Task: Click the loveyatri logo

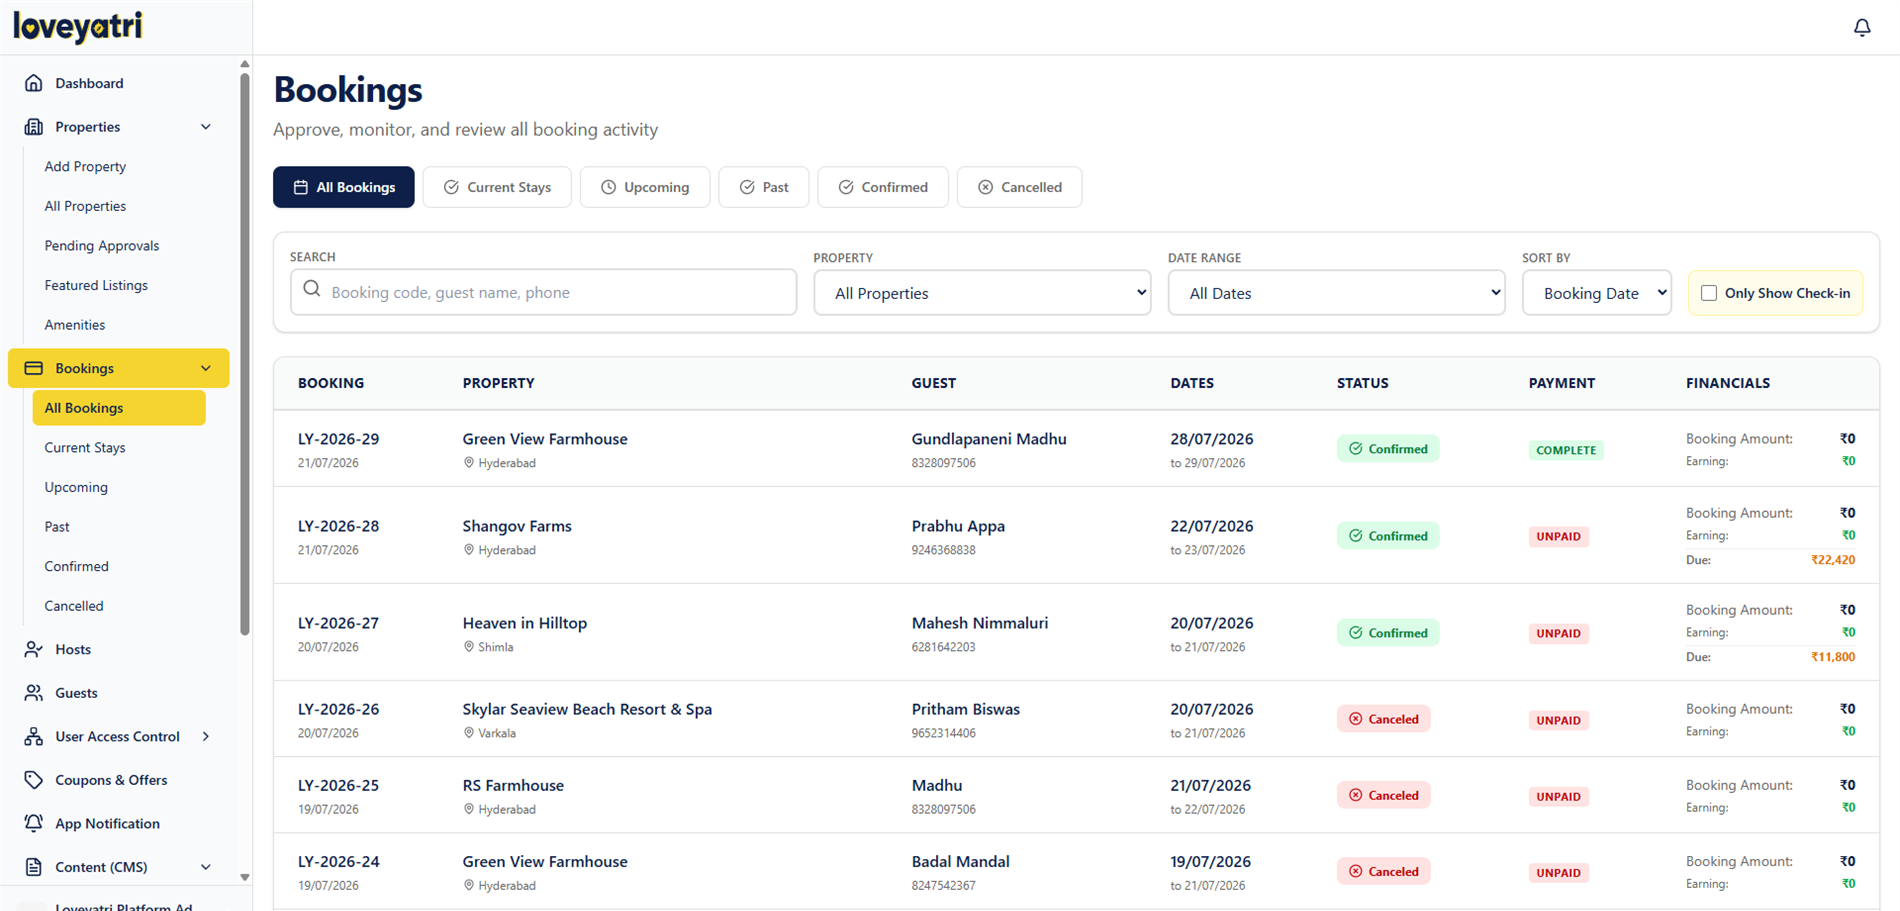Action: [78, 27]
